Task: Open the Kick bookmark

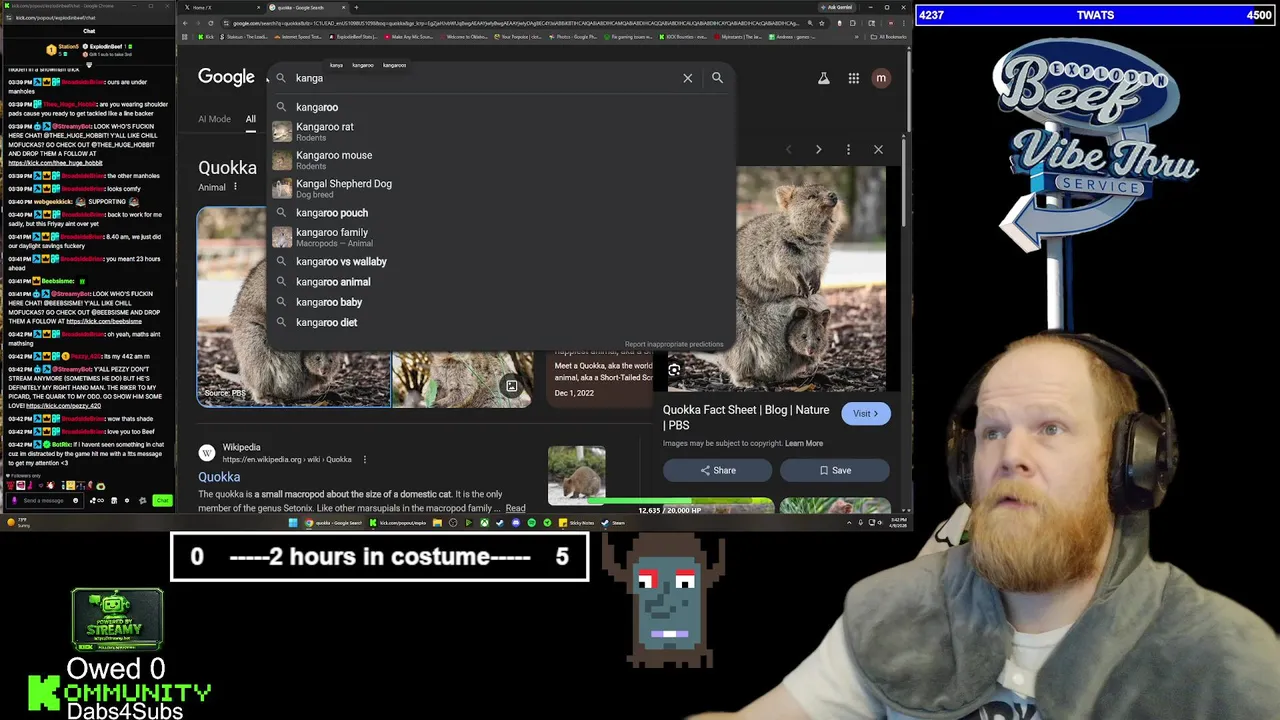Action: coord(205,37)
